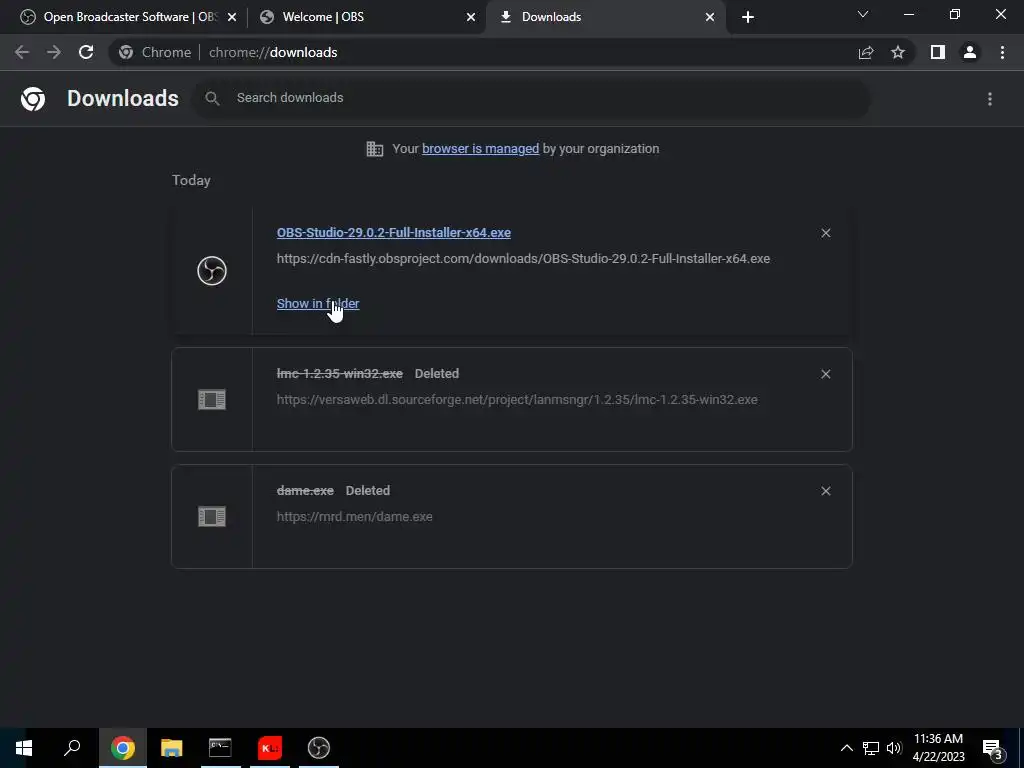Click the magnifier icon in search box
This screenshot has width=1024, height=768.
pos(212,98)
